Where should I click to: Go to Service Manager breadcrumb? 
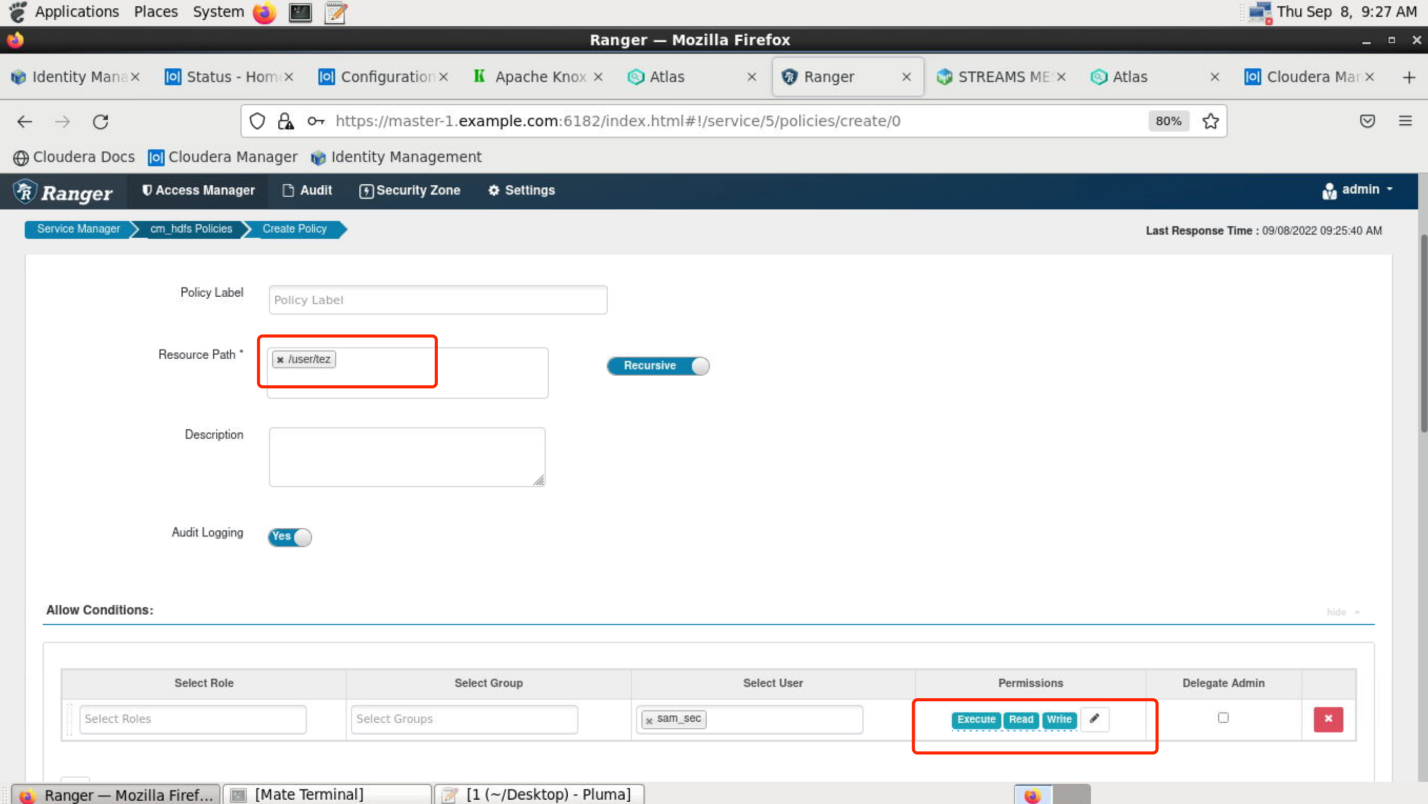(79, 229)
